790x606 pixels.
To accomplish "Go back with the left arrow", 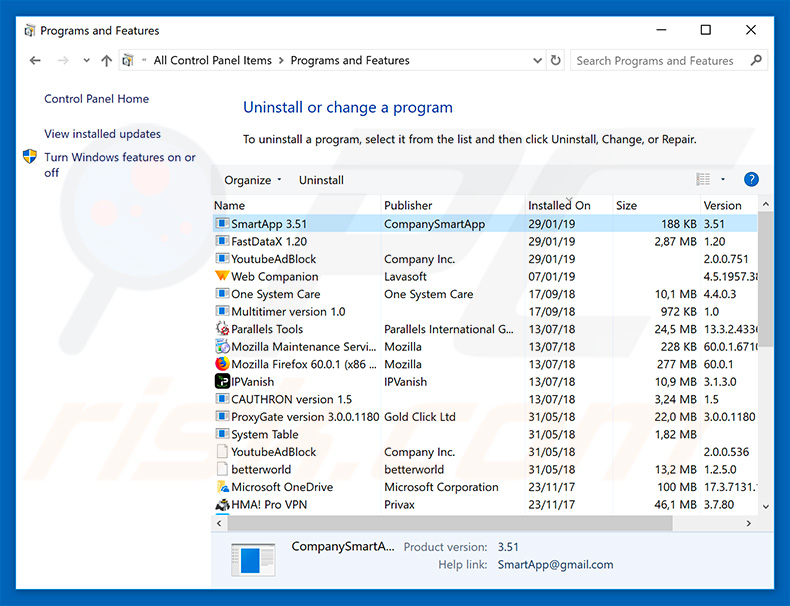I will coord(35,61).
